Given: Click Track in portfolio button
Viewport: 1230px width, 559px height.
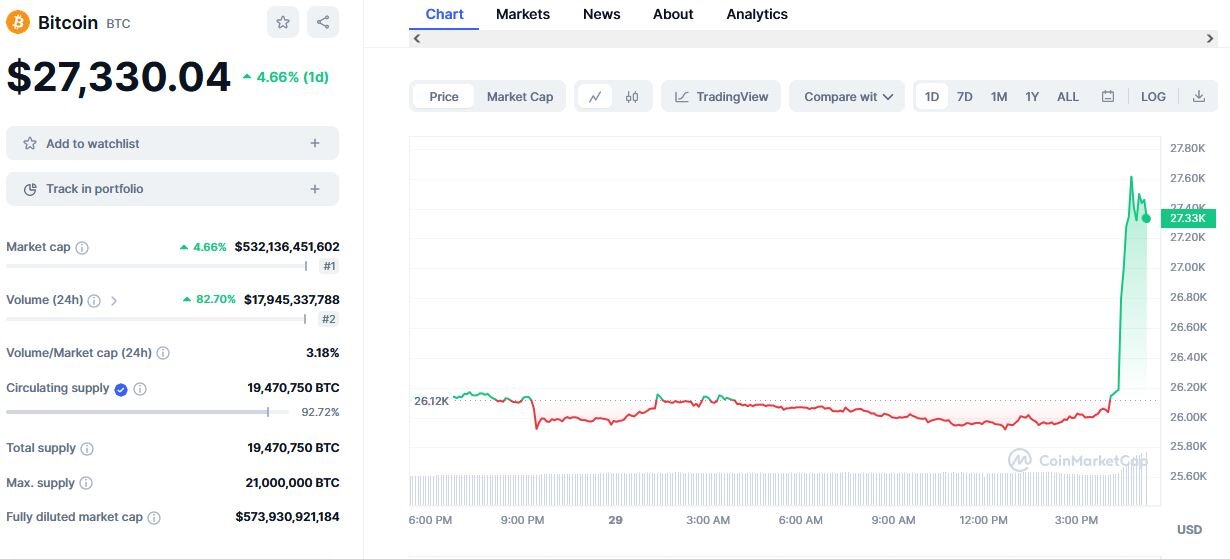Looking at the screenshot, I should point(172,189).
